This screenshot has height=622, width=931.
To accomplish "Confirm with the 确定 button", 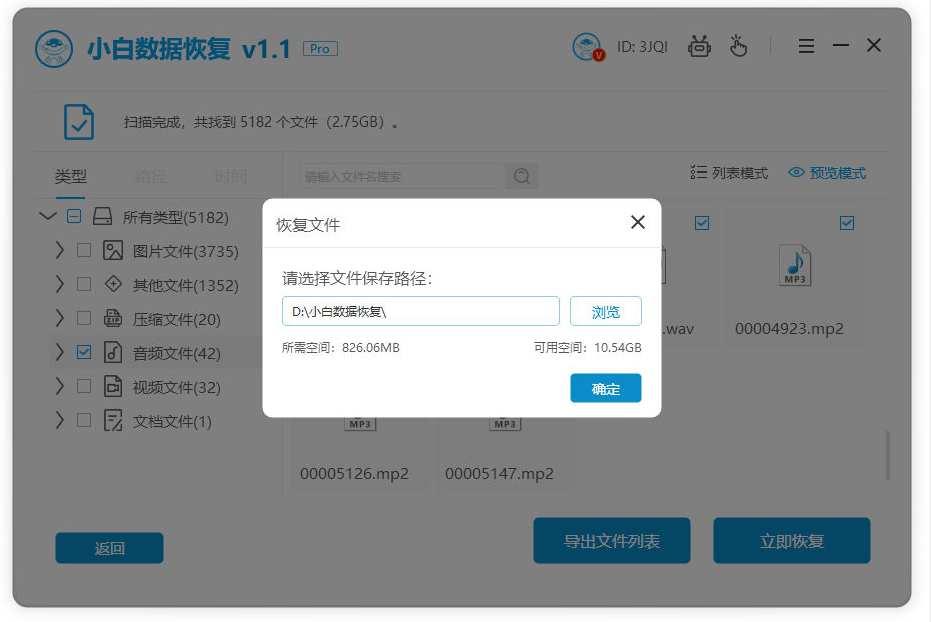I will click(606, 388).
